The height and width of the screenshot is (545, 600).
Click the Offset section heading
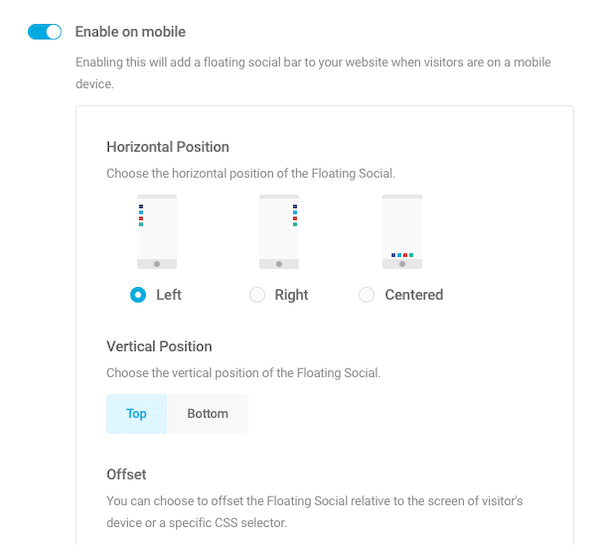pyautogui.click(x=126, y=474)
